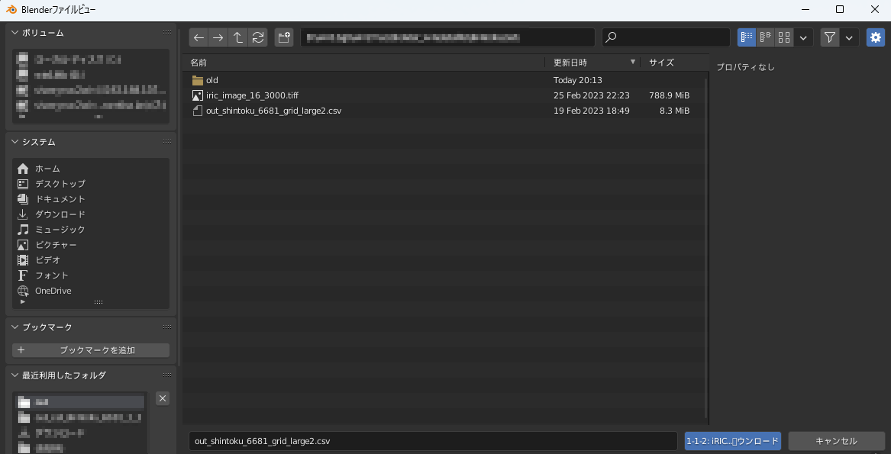Click the Today 20:13 date cell

[577, 80]
